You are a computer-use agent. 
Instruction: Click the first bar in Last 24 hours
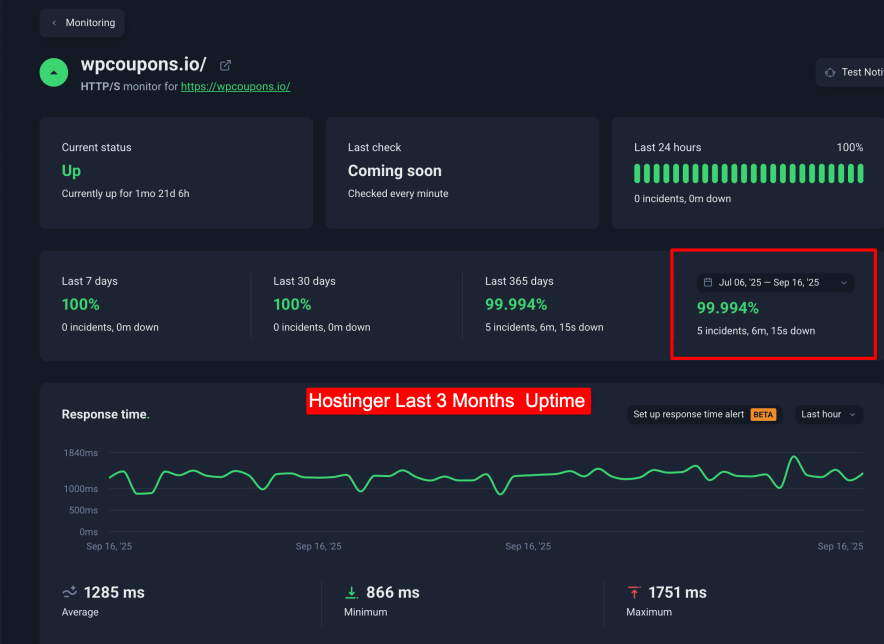tap(638, 173)
